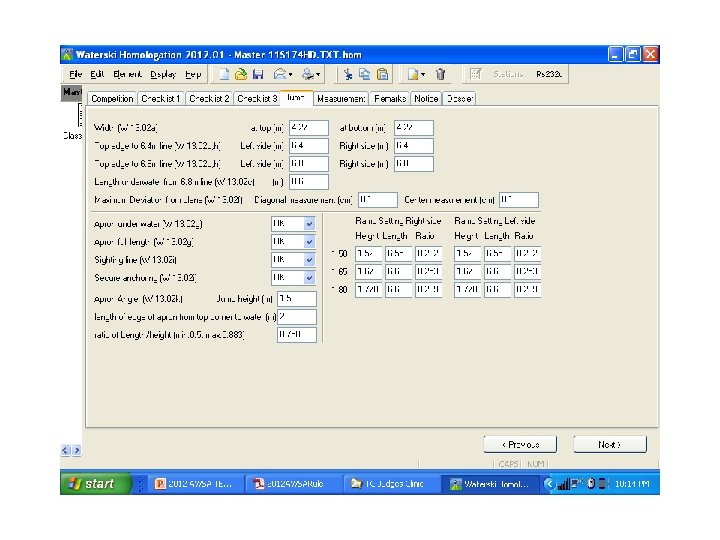Click the Cut toolbar icon
720x540 pixels.
pyautogui.click(x=348, y=74)
